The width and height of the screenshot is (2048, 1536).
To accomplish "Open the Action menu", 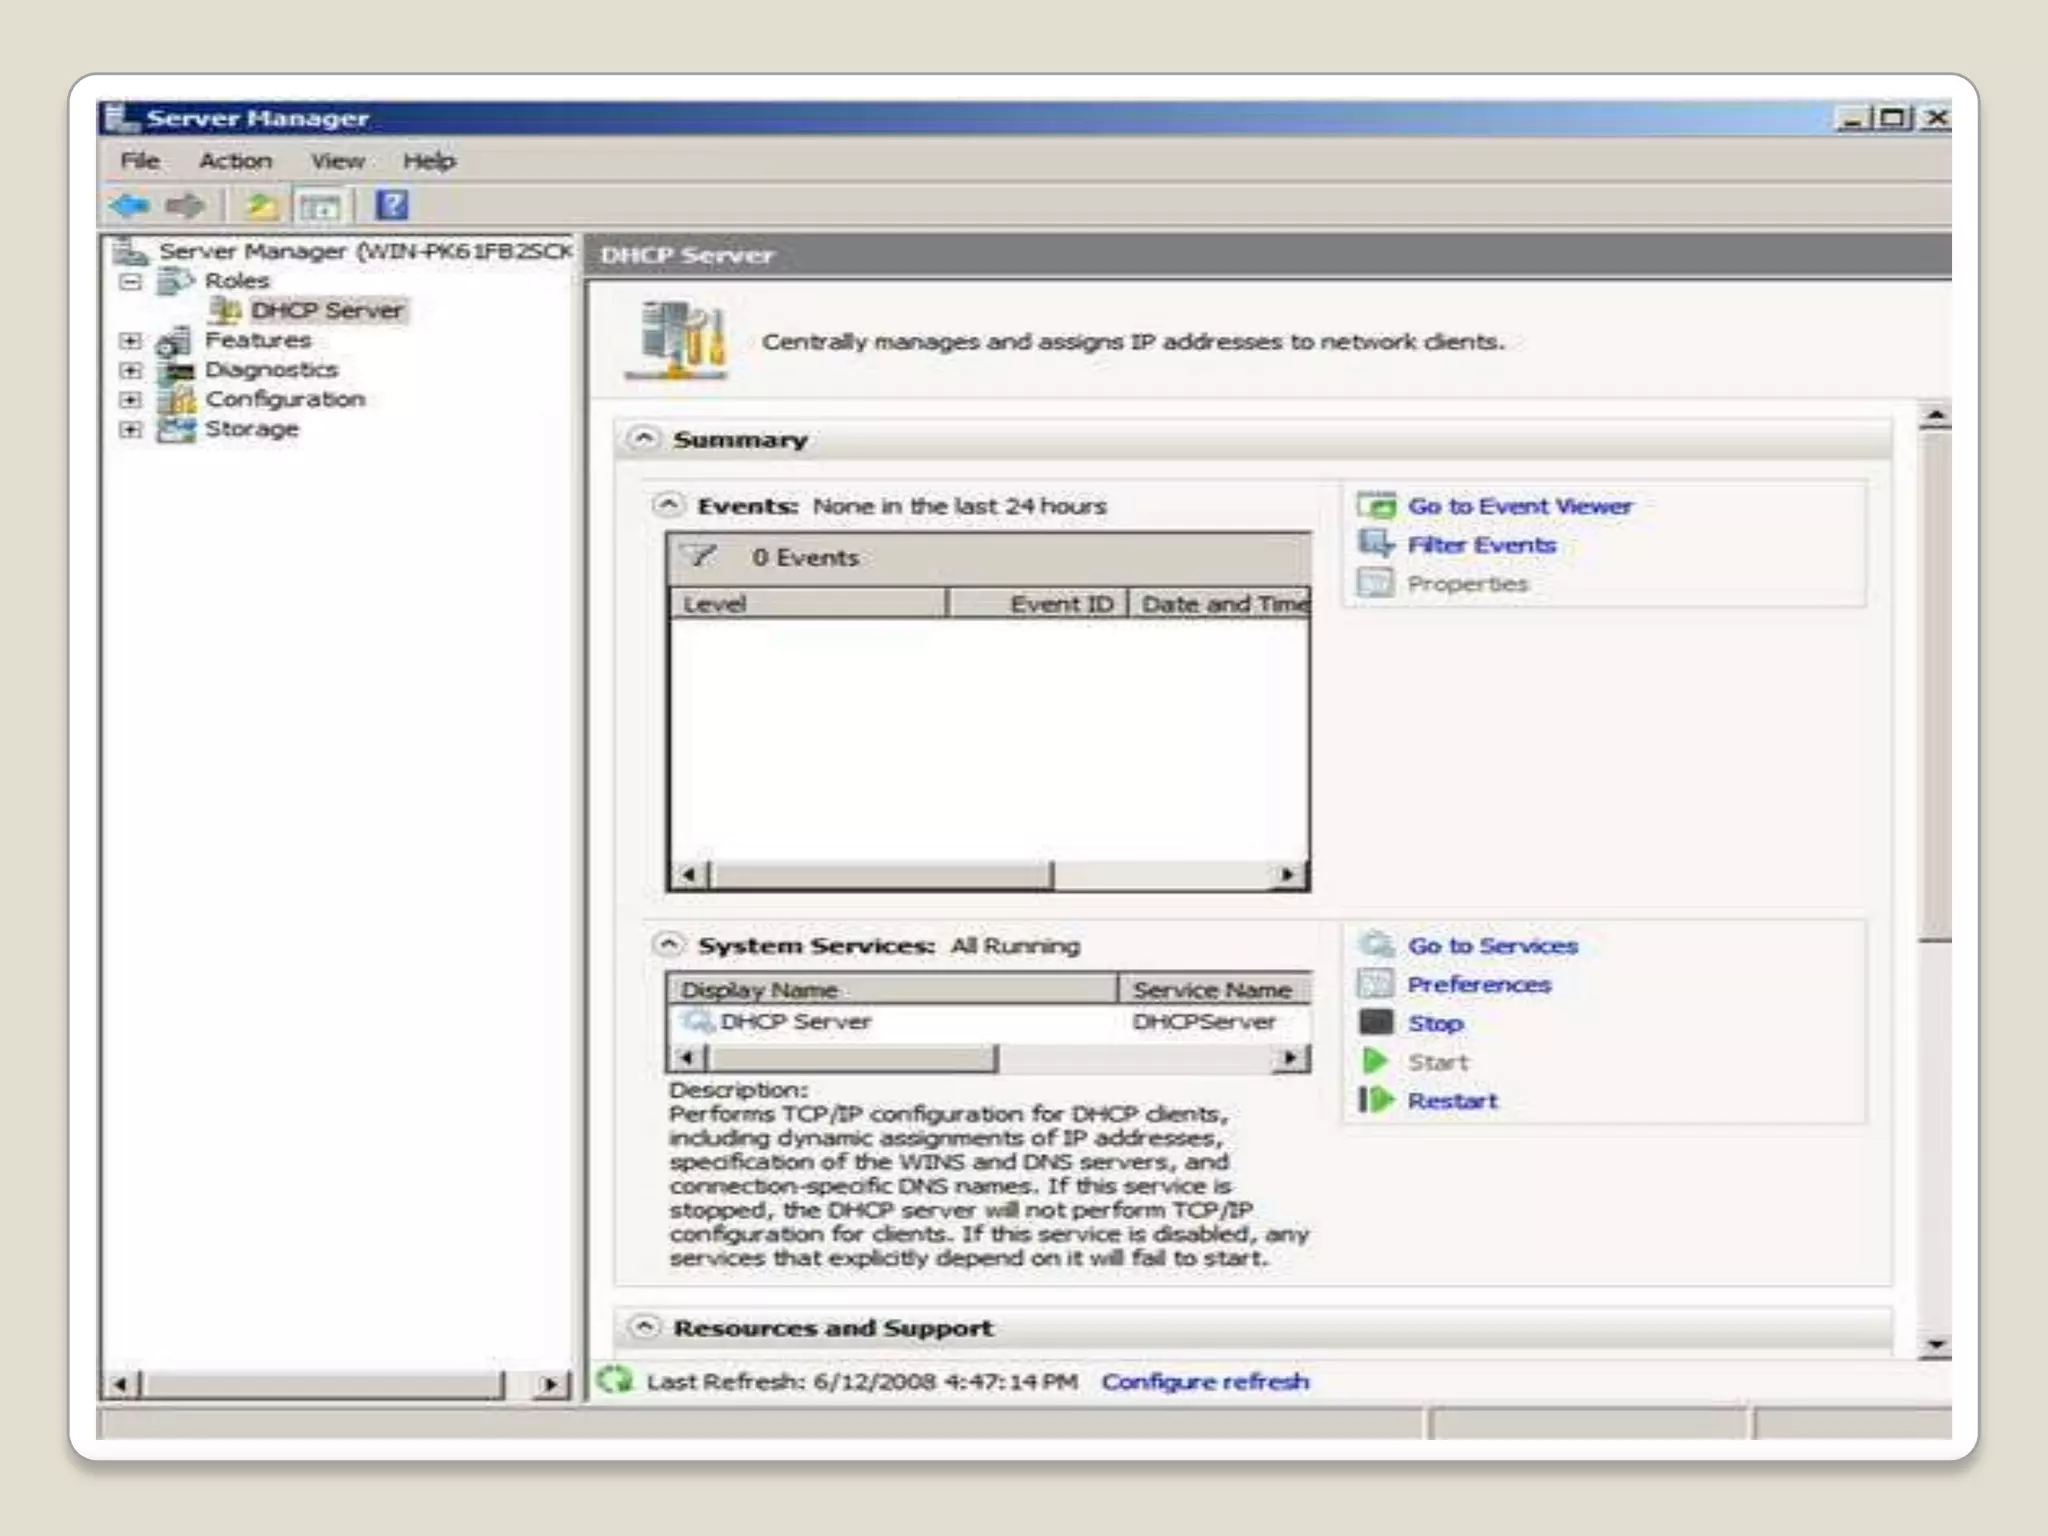I will point(235,161).
